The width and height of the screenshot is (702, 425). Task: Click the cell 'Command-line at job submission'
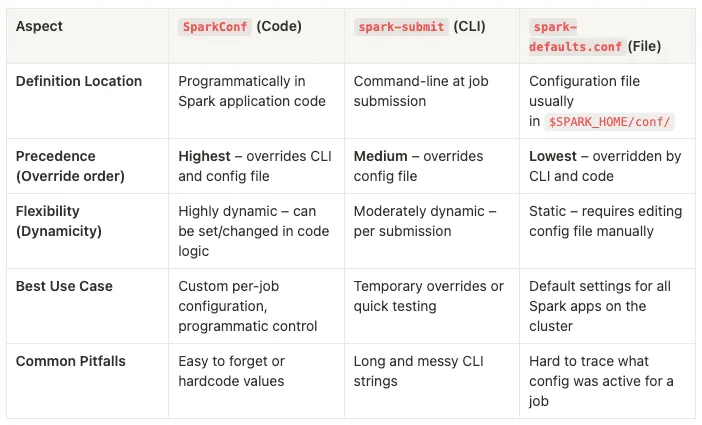coord(421,91)
